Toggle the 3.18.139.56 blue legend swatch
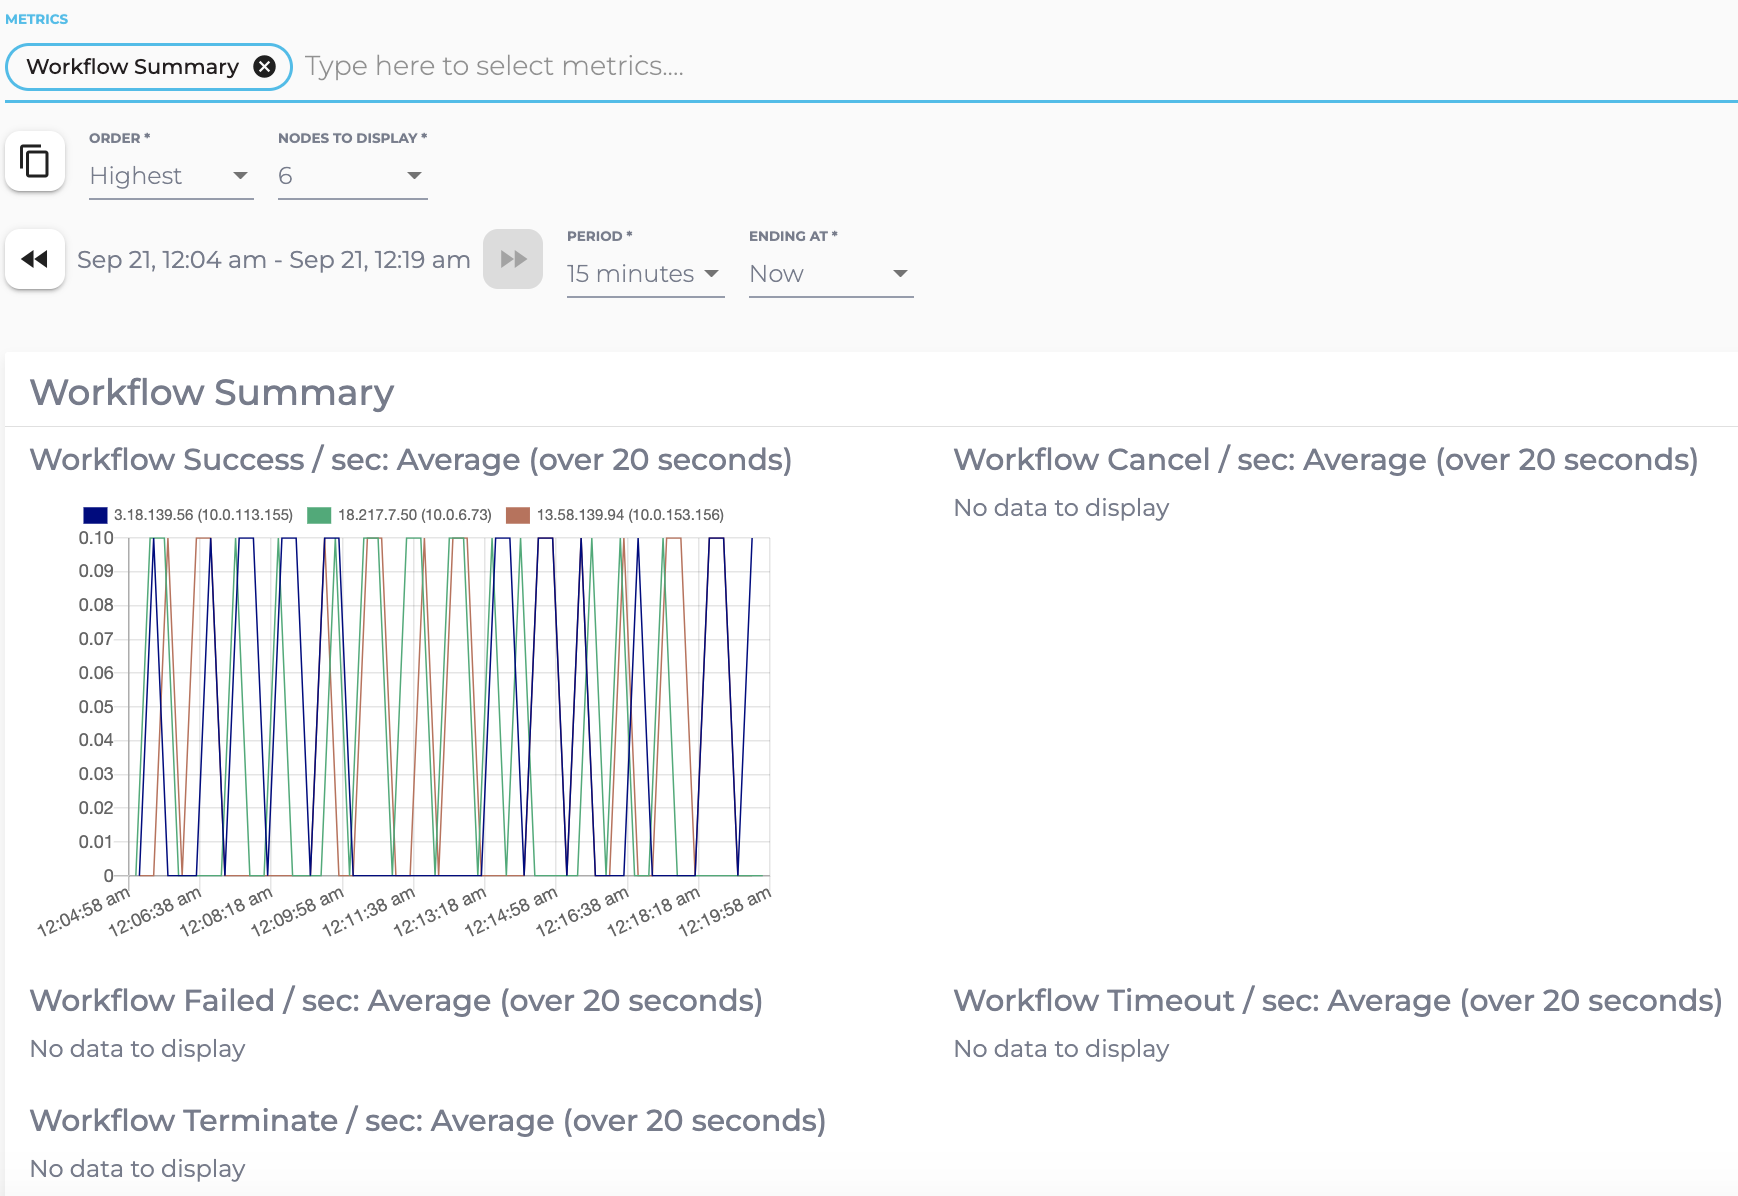 (95, 515)
